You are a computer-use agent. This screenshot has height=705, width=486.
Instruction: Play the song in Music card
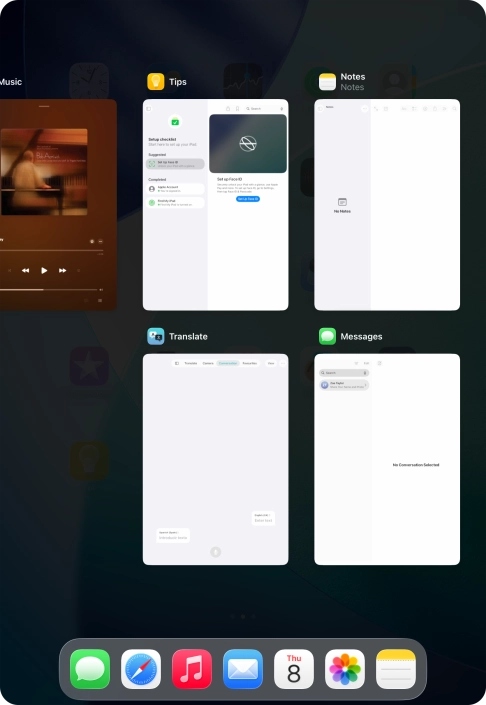44,270
